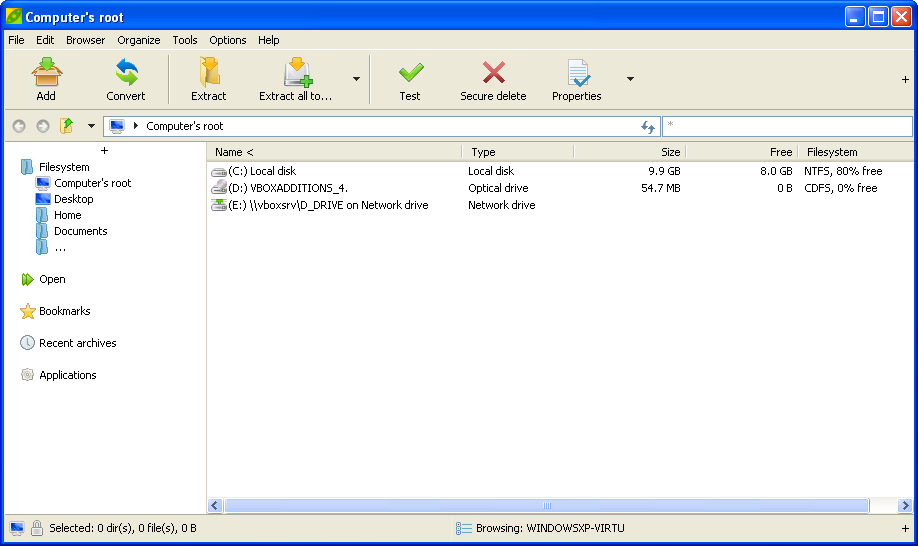Image resolution: width=918 pixels, height=546 pixels.
Task: Click the scrollbar left arrow
Action: tap(215, 505)
